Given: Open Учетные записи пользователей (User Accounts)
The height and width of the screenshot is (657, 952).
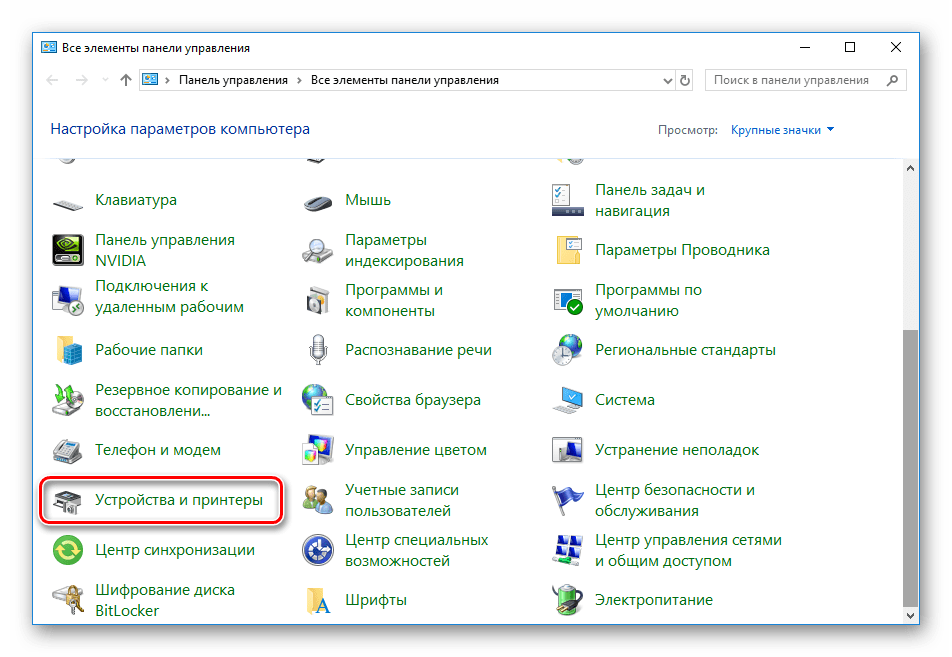Looking at the screenshot, I should pos(401,498).
